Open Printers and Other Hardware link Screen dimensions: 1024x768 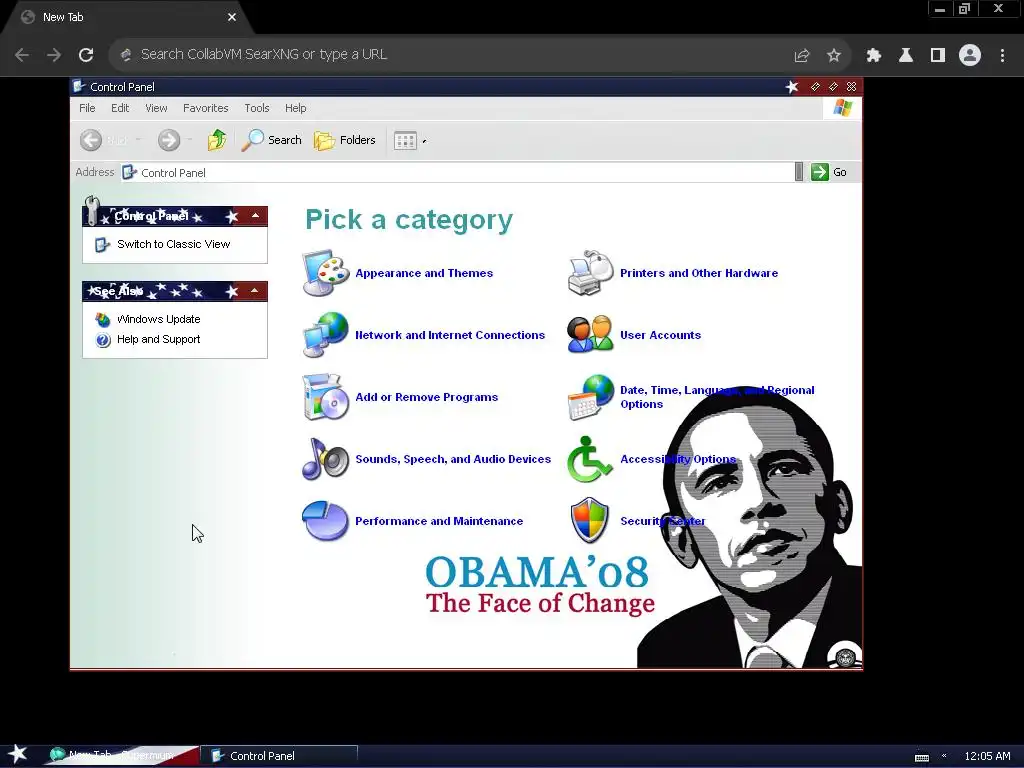point(699,273)
